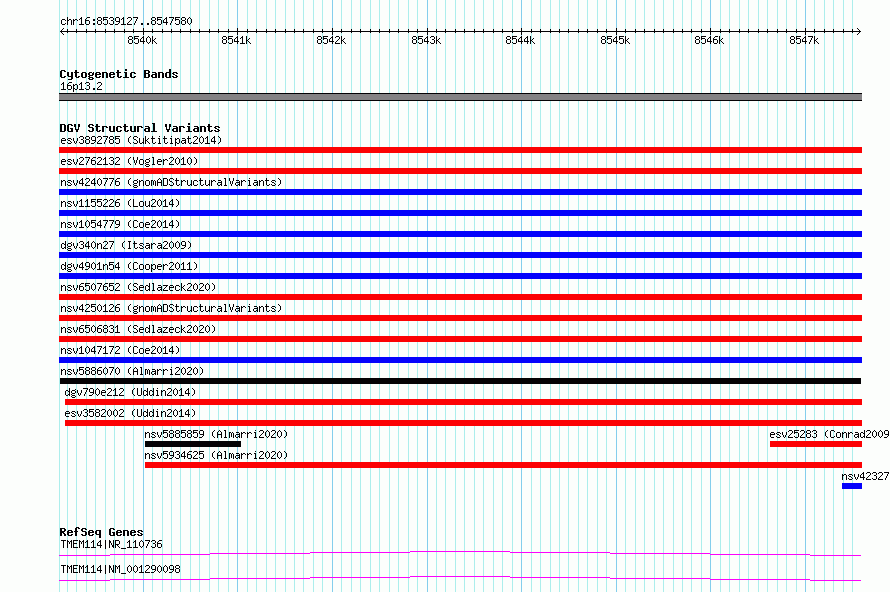This screenshot has height=592, width=890.
Task: Click the blue bar under nsv4240776
Action: (460, 192)
